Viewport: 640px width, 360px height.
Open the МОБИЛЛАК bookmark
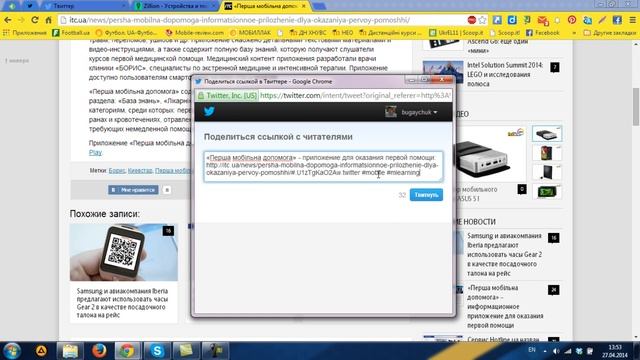pos(250,32)
